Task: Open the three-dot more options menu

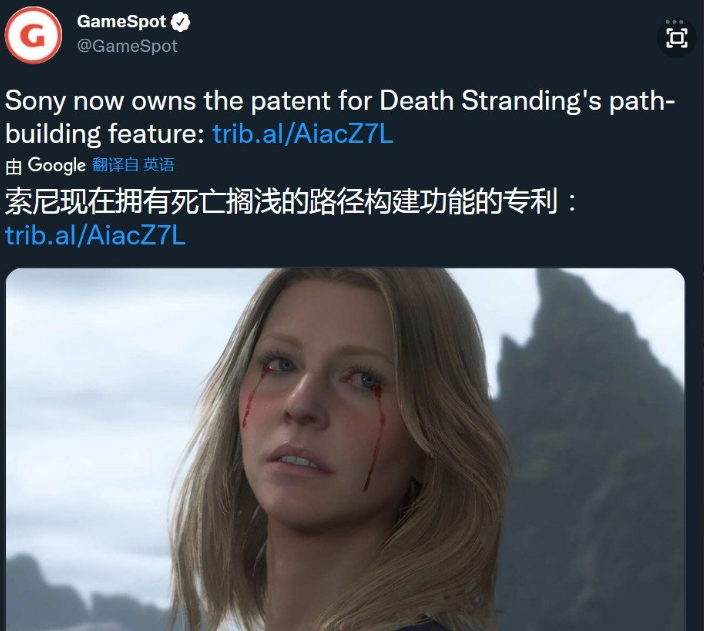Action: coord(674,22)
